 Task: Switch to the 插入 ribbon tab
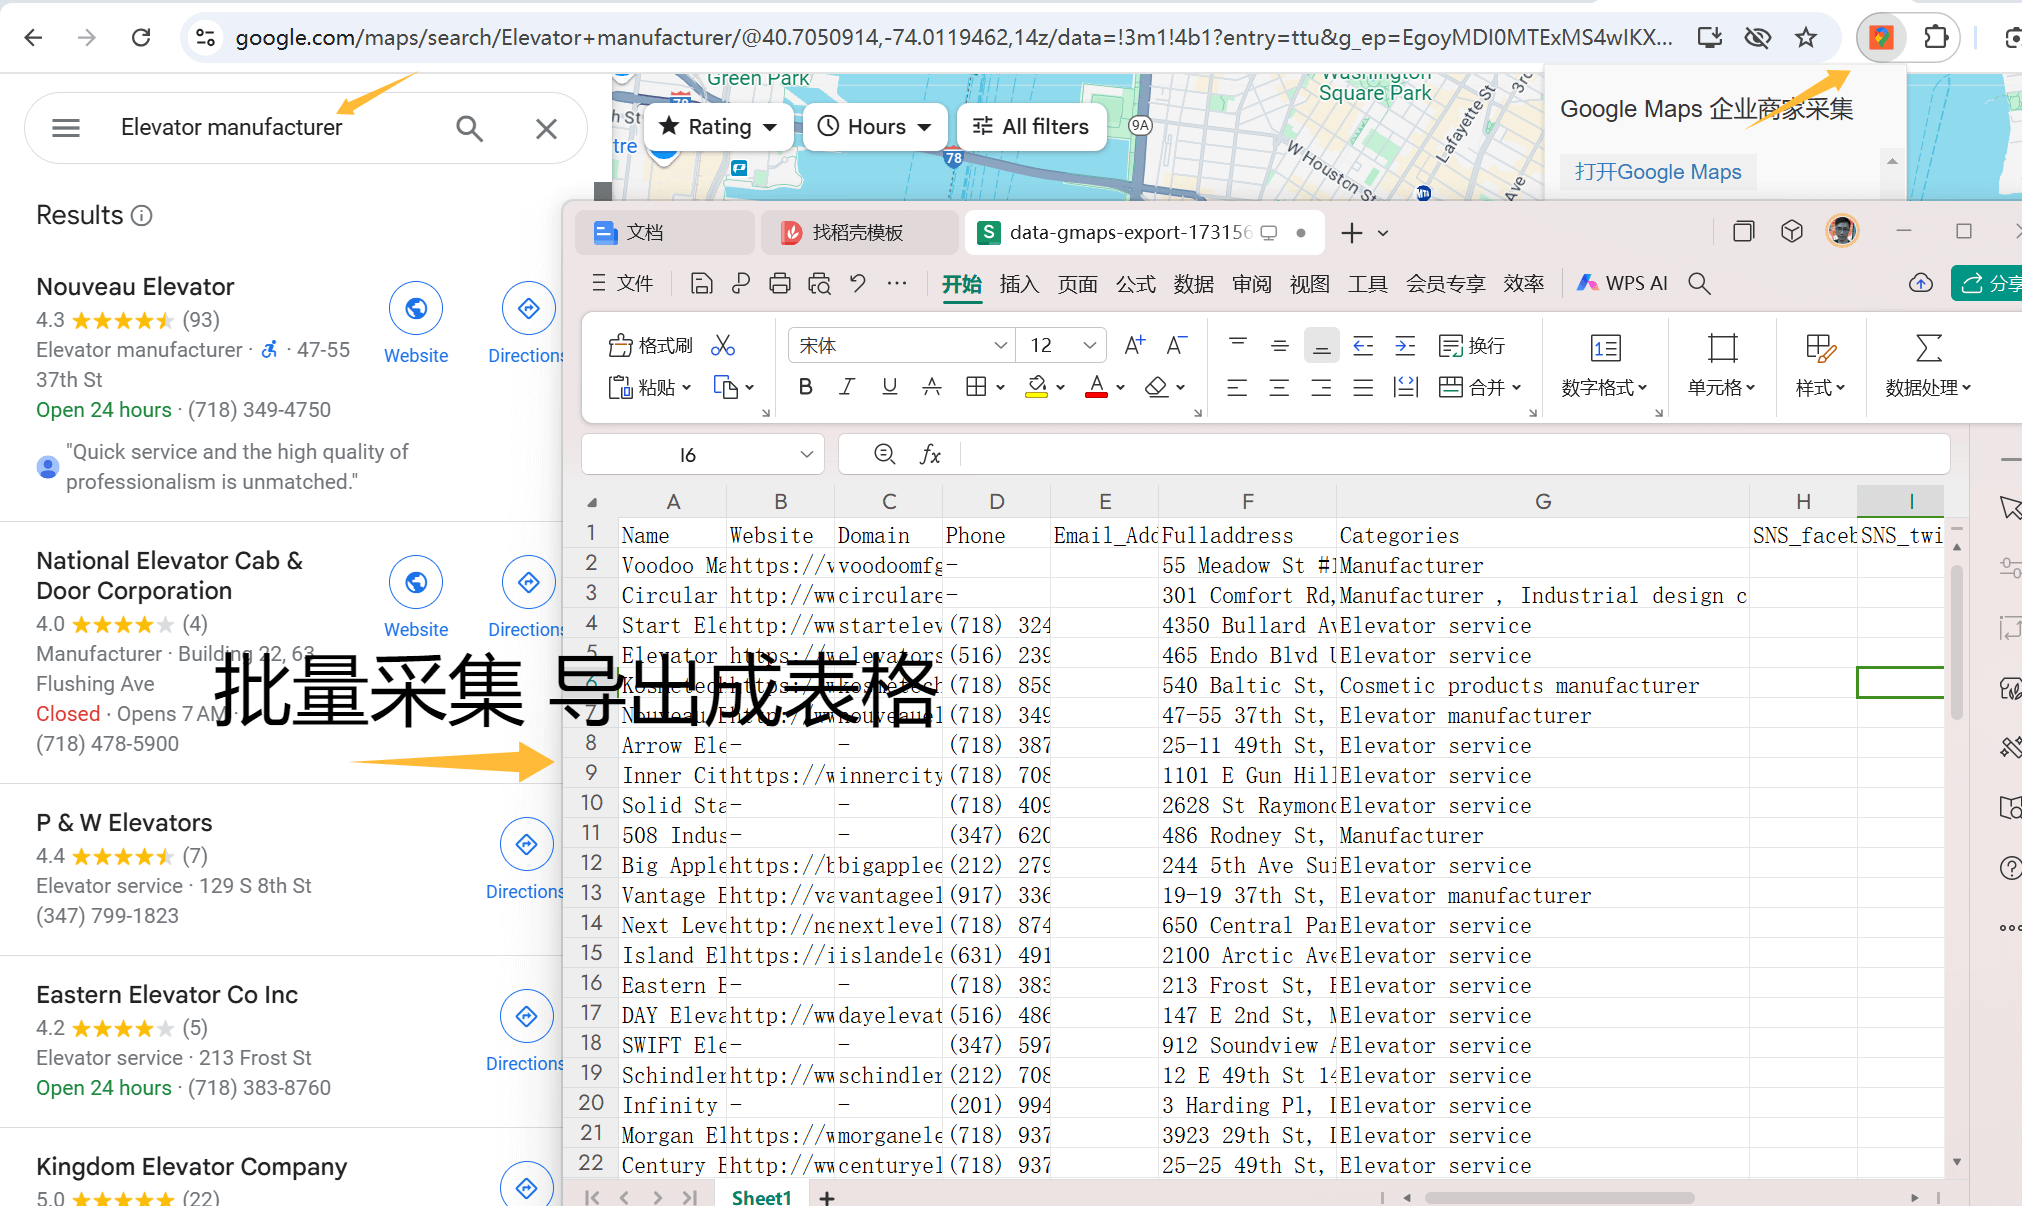(x=1019, y=284)
